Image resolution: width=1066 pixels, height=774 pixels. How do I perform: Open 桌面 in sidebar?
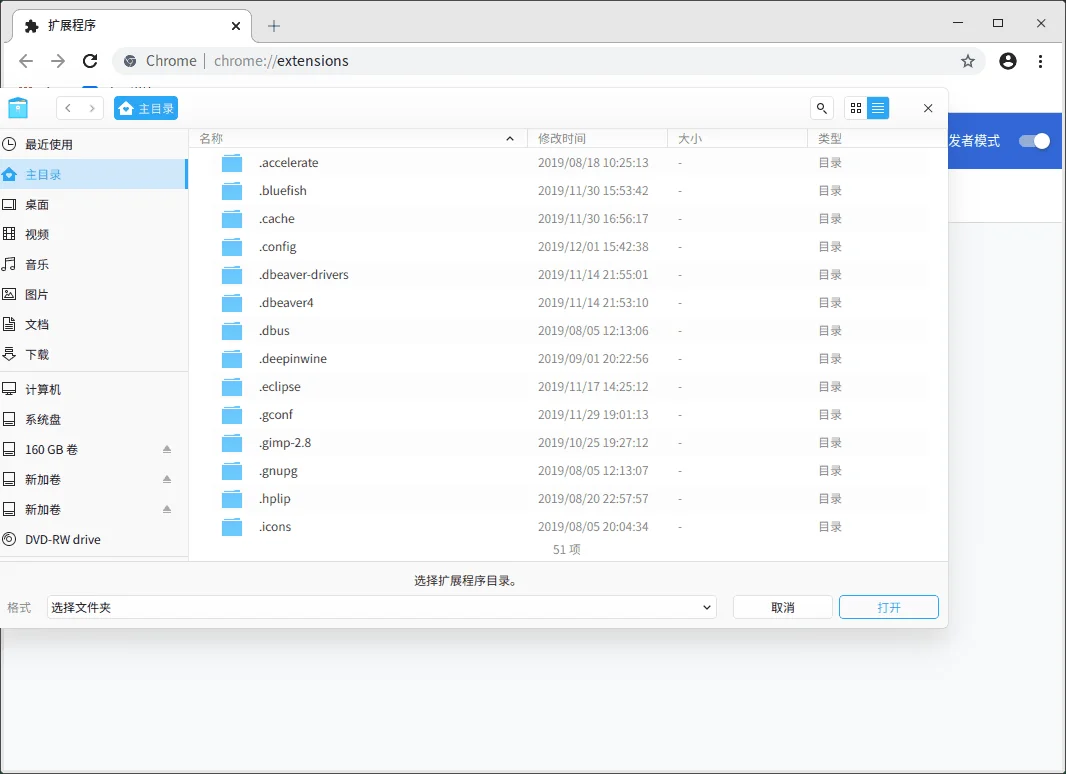pyautogui.click(x=93, y=204)
